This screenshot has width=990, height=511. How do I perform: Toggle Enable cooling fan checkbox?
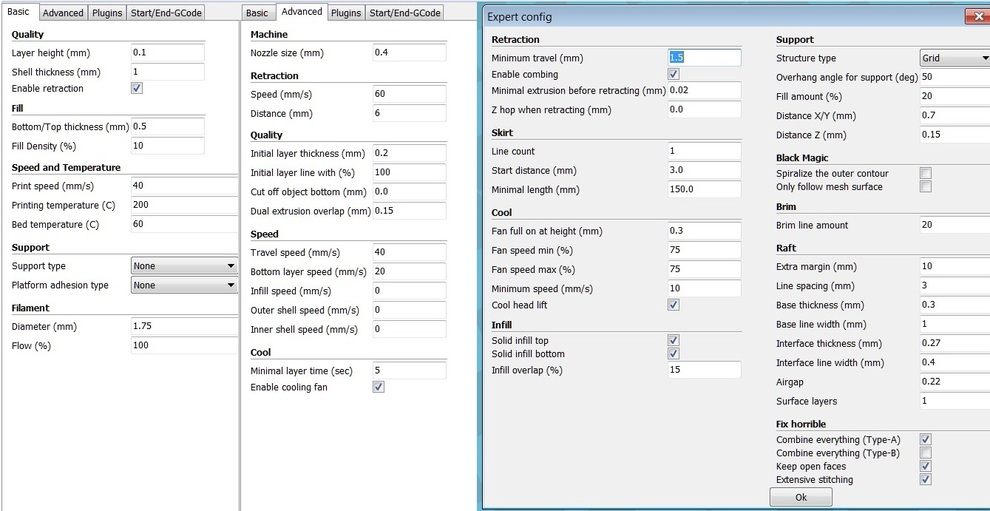tap(378, 387)
